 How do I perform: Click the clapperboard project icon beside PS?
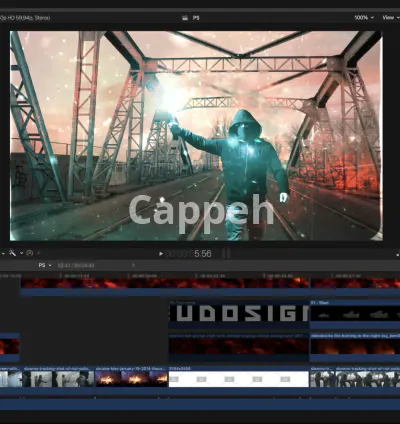click(x=185, y=18)
